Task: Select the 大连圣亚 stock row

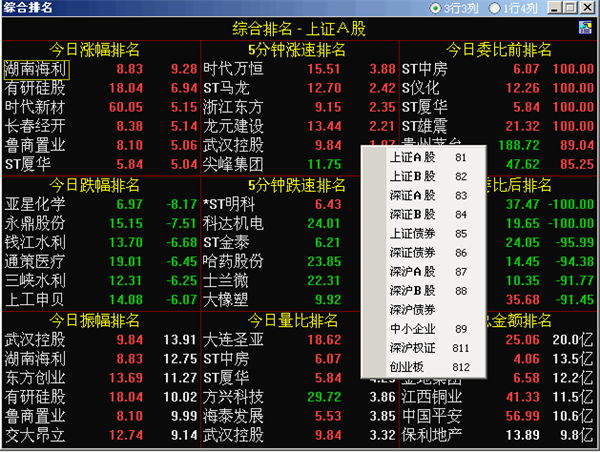Action: 282,340
